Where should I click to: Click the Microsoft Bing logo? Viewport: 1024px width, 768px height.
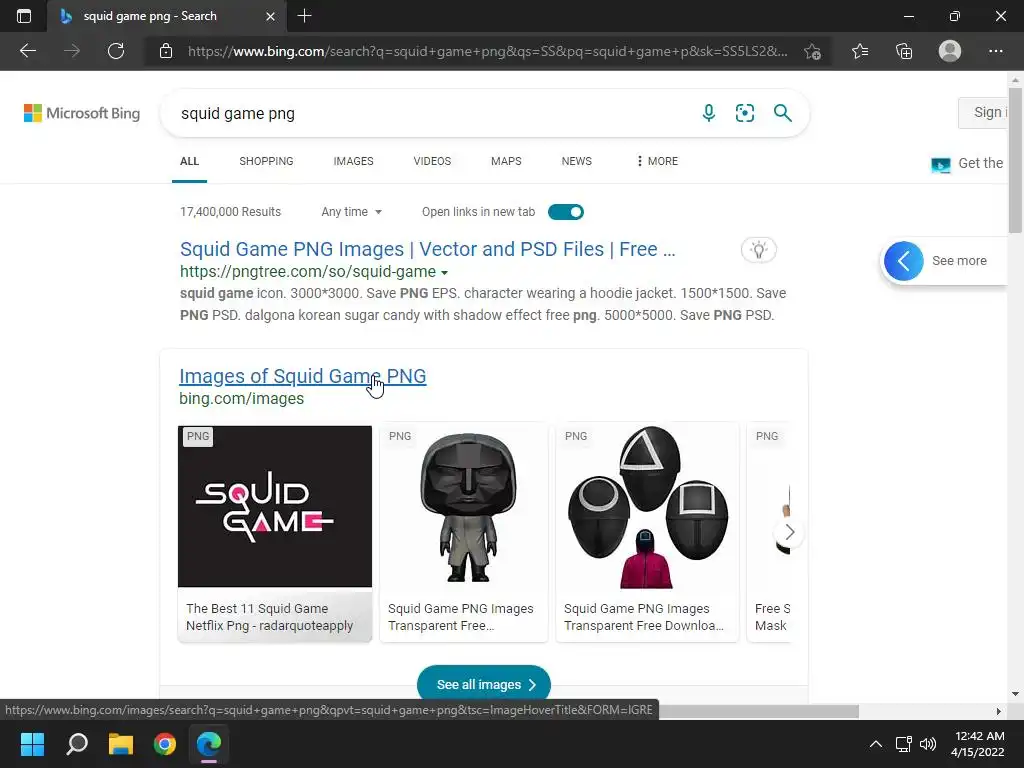tap(82, 113)
